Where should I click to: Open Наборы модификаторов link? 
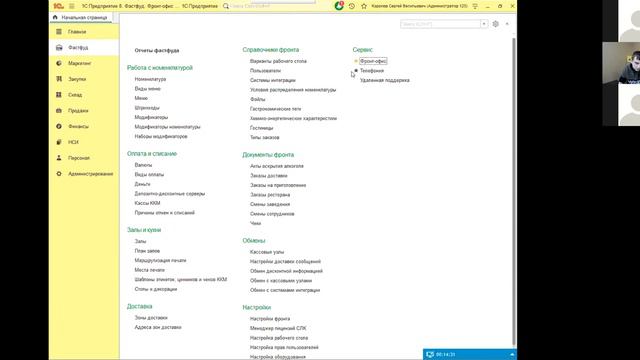[161, 136]
